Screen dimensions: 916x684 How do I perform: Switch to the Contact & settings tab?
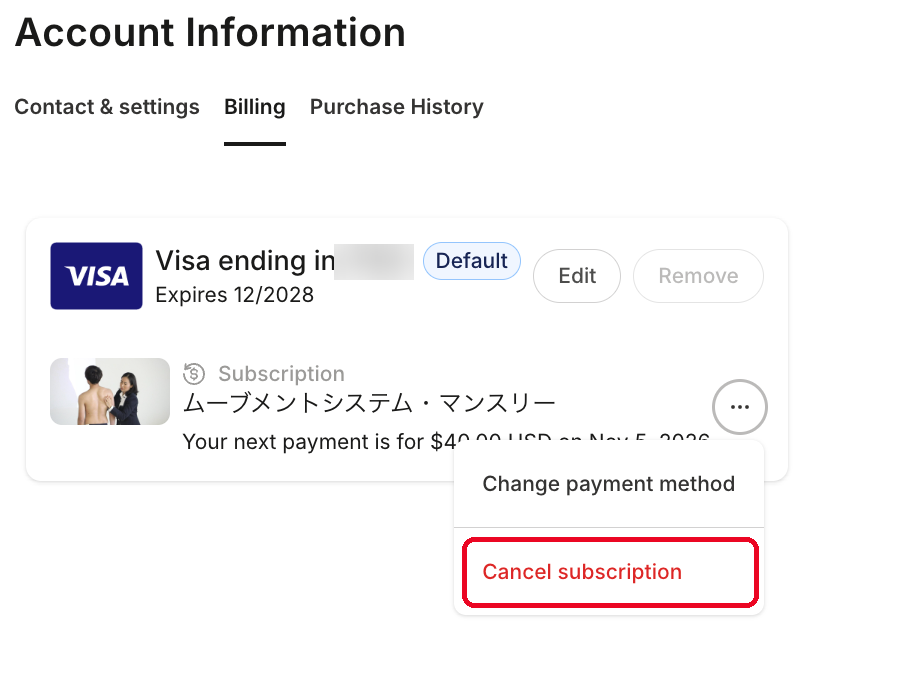tap(107, 107)
